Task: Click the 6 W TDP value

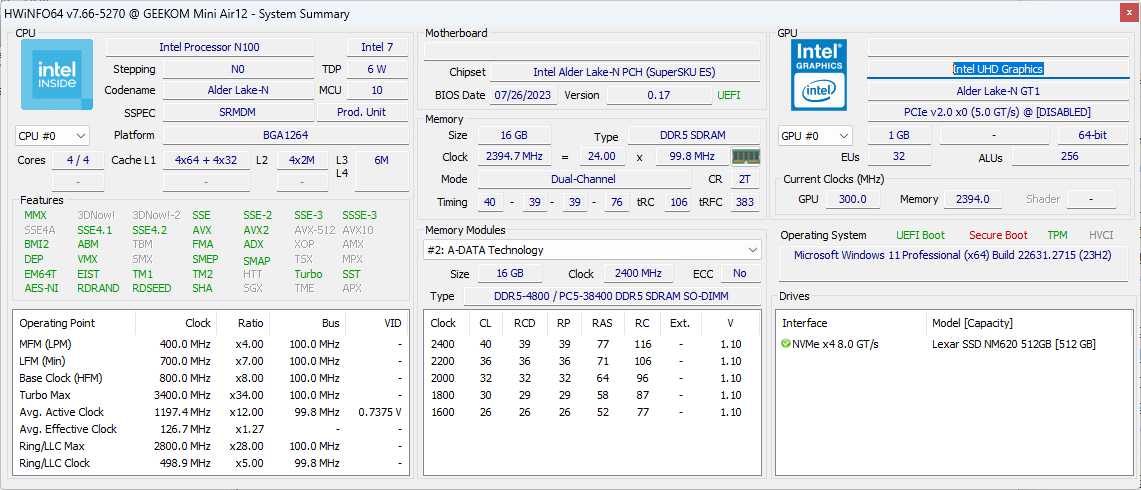Action: 377,69
